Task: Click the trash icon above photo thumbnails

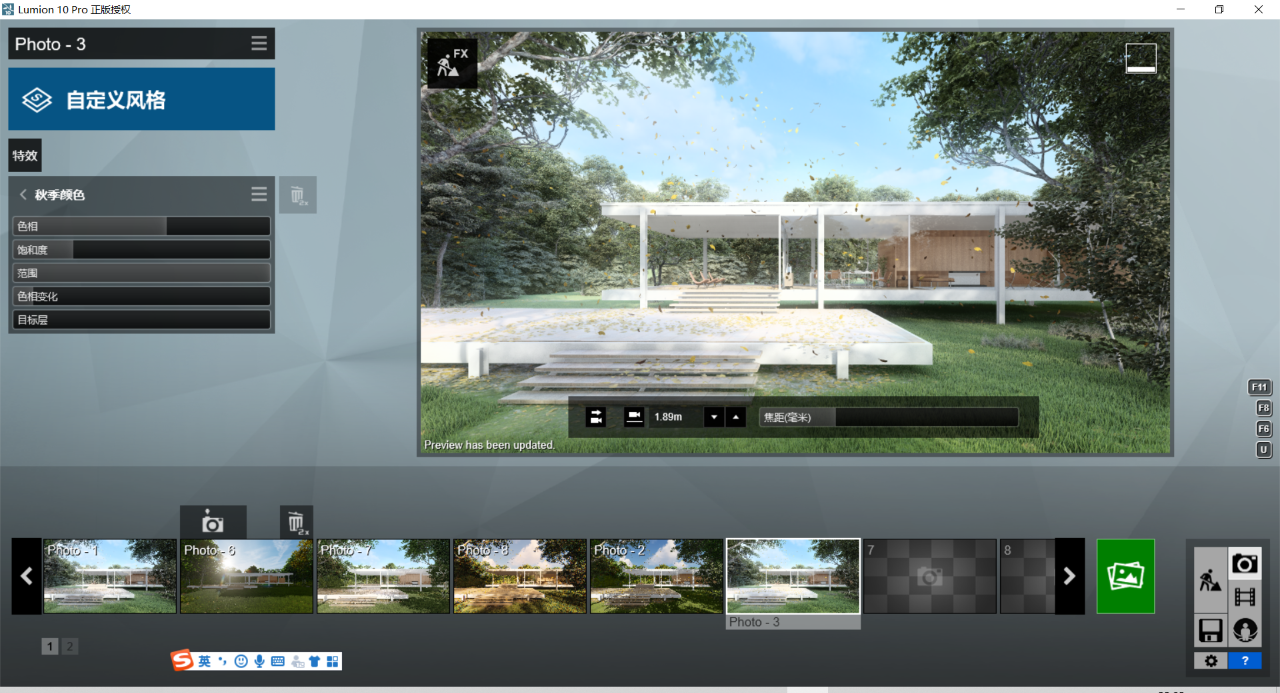Action: coord(296,522)
